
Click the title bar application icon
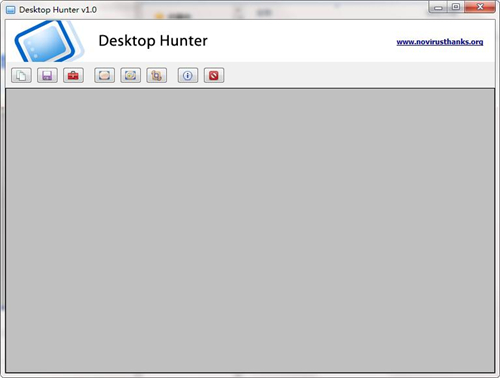(11, 10)
